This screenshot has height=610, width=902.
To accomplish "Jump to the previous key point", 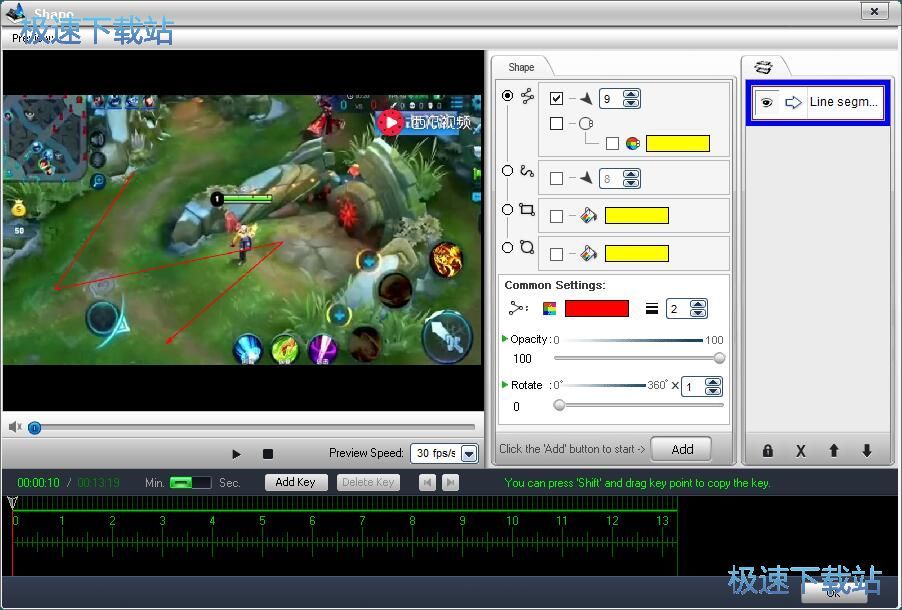I will point(427,482).
